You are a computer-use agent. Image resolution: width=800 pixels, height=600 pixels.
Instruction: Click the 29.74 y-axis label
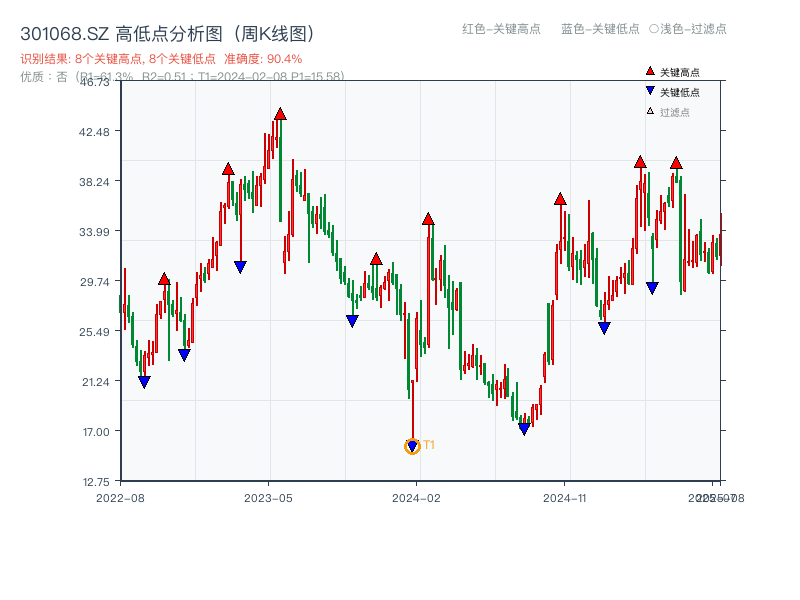94,282
